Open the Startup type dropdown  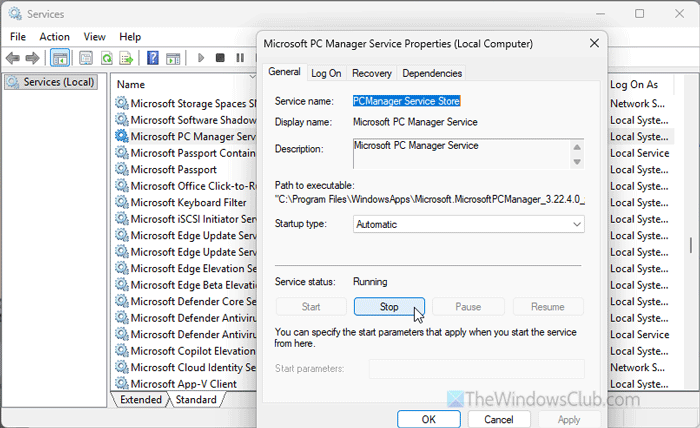pyautogui.click(x=469, y=224)
